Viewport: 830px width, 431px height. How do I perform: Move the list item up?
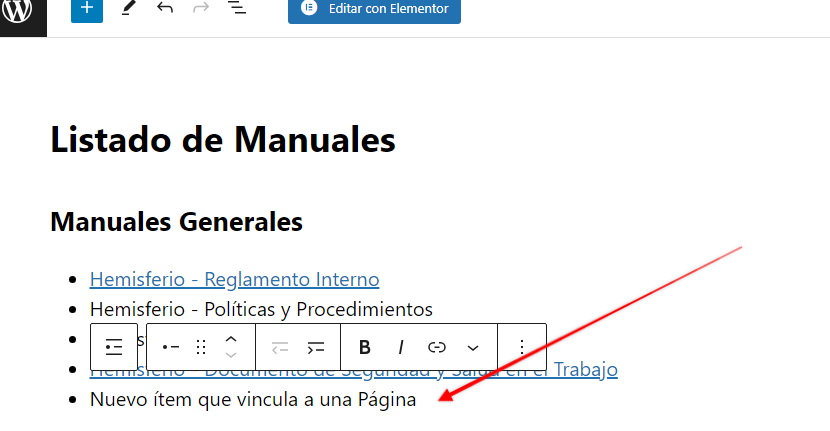(231, 340)
